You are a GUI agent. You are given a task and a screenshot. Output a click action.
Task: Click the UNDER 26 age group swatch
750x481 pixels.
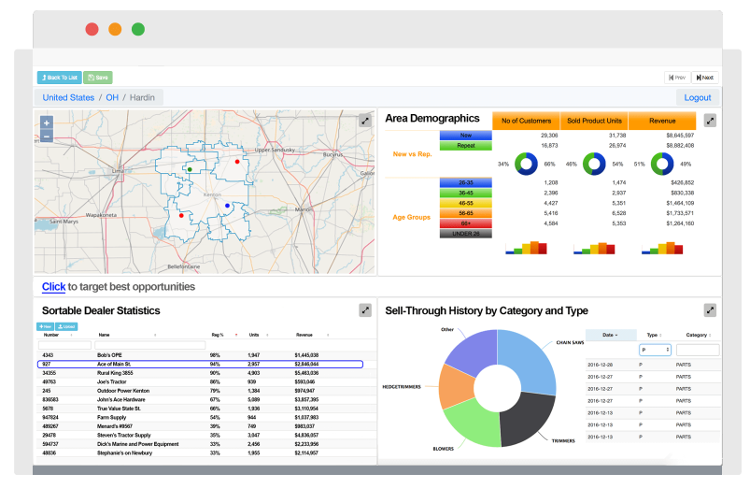pyautogui.click(x=466, y=233)
